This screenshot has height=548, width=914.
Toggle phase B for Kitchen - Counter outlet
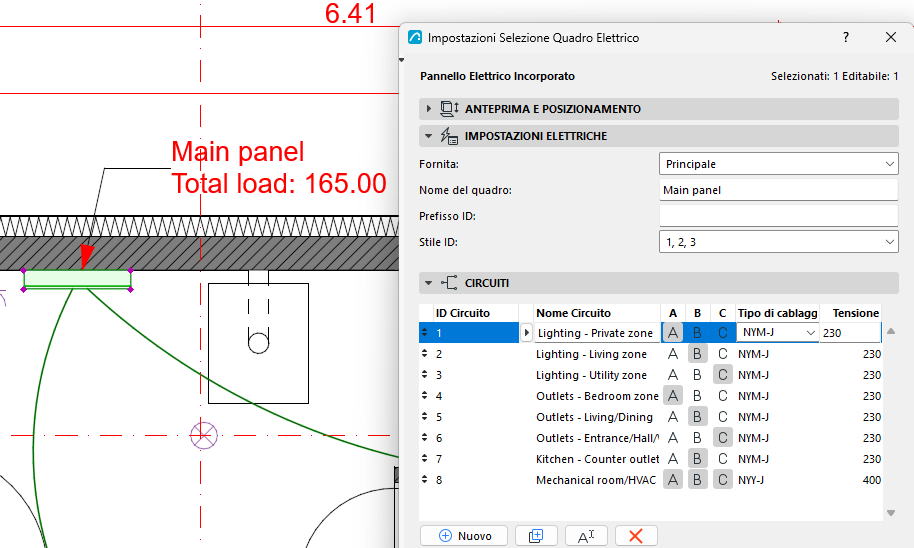pyautogui.click(x=697, y=459)
